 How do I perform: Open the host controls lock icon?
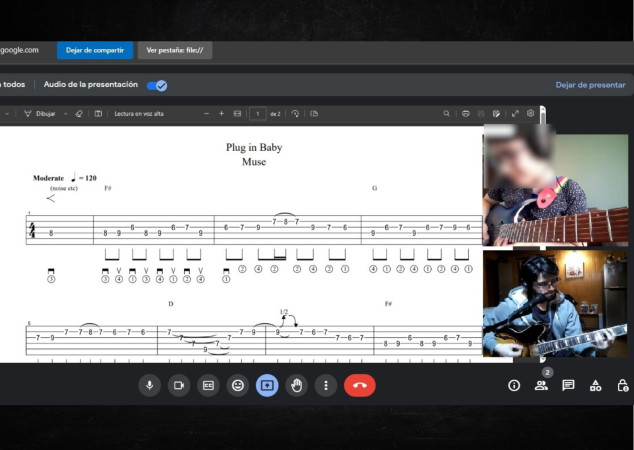pyautogui.click(x=623, y=385)
